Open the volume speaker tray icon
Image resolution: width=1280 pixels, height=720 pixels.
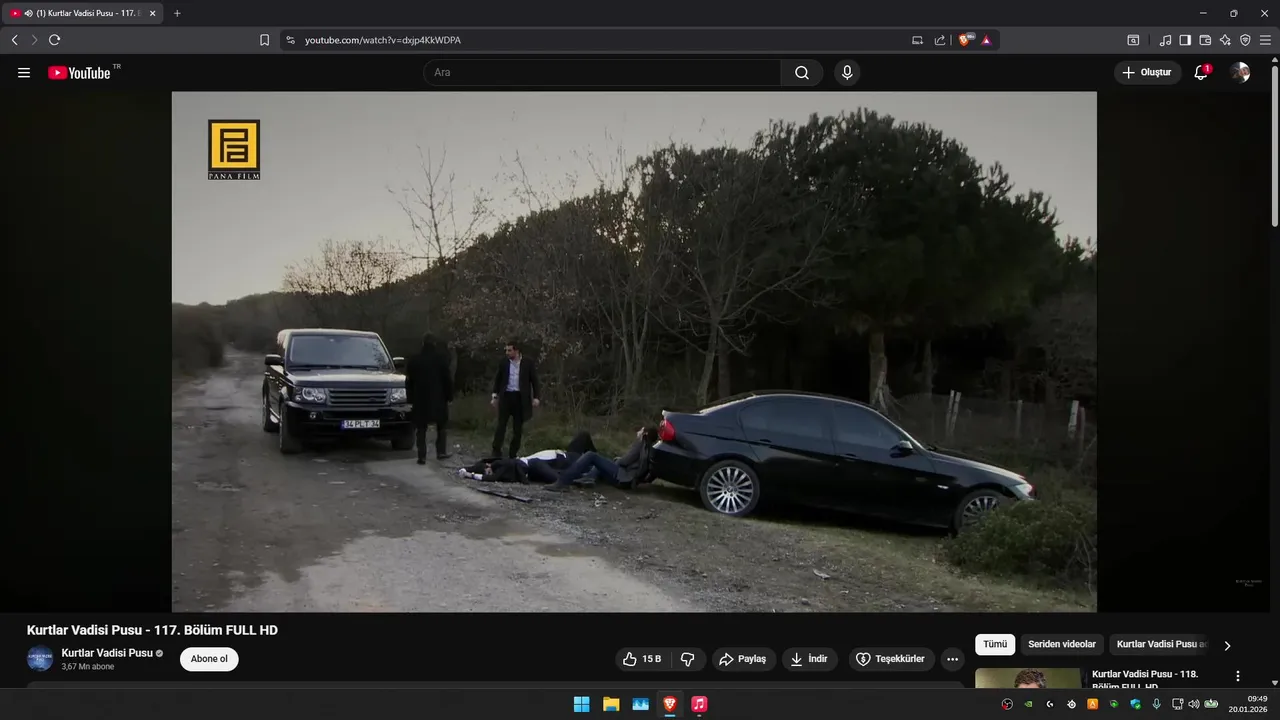click(1193, 704)
